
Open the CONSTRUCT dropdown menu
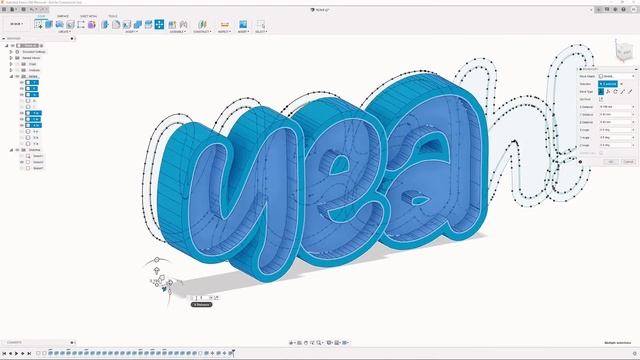(202, 31)
